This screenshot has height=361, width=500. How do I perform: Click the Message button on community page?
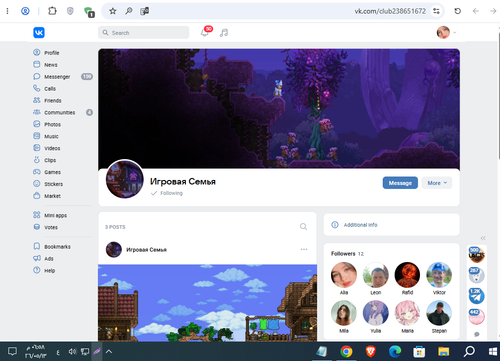coord(400,183)
